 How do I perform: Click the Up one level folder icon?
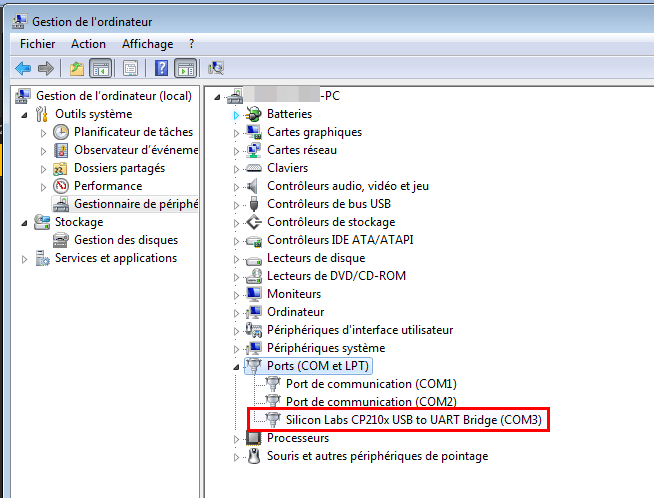coord(77,68)
